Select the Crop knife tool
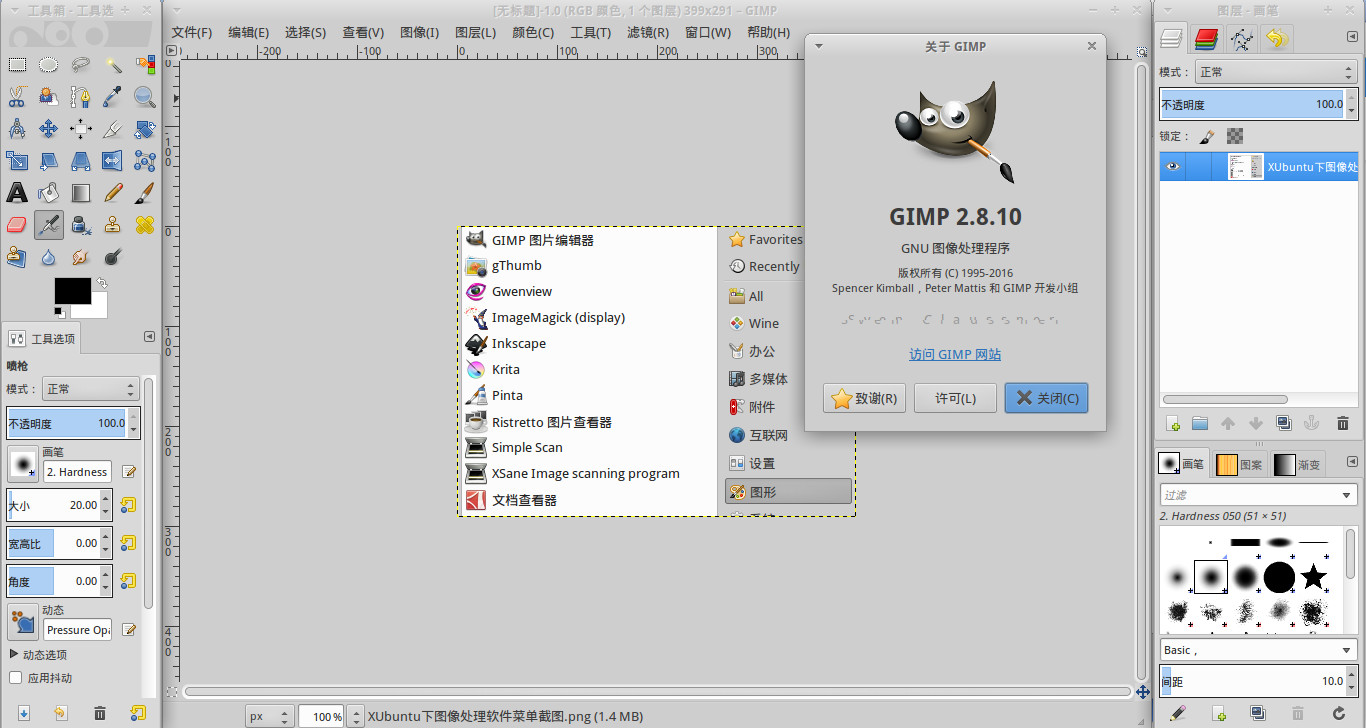1366x728 pixels. 113,129
